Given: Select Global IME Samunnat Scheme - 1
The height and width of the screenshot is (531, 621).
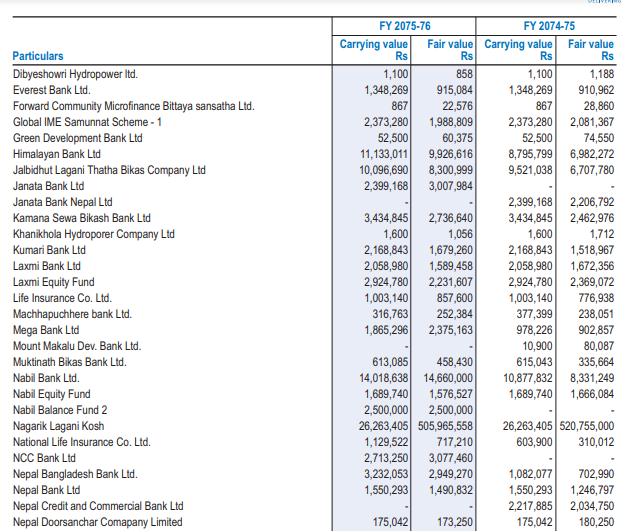Looking at the screenshot, I should (x=88, y=122).
